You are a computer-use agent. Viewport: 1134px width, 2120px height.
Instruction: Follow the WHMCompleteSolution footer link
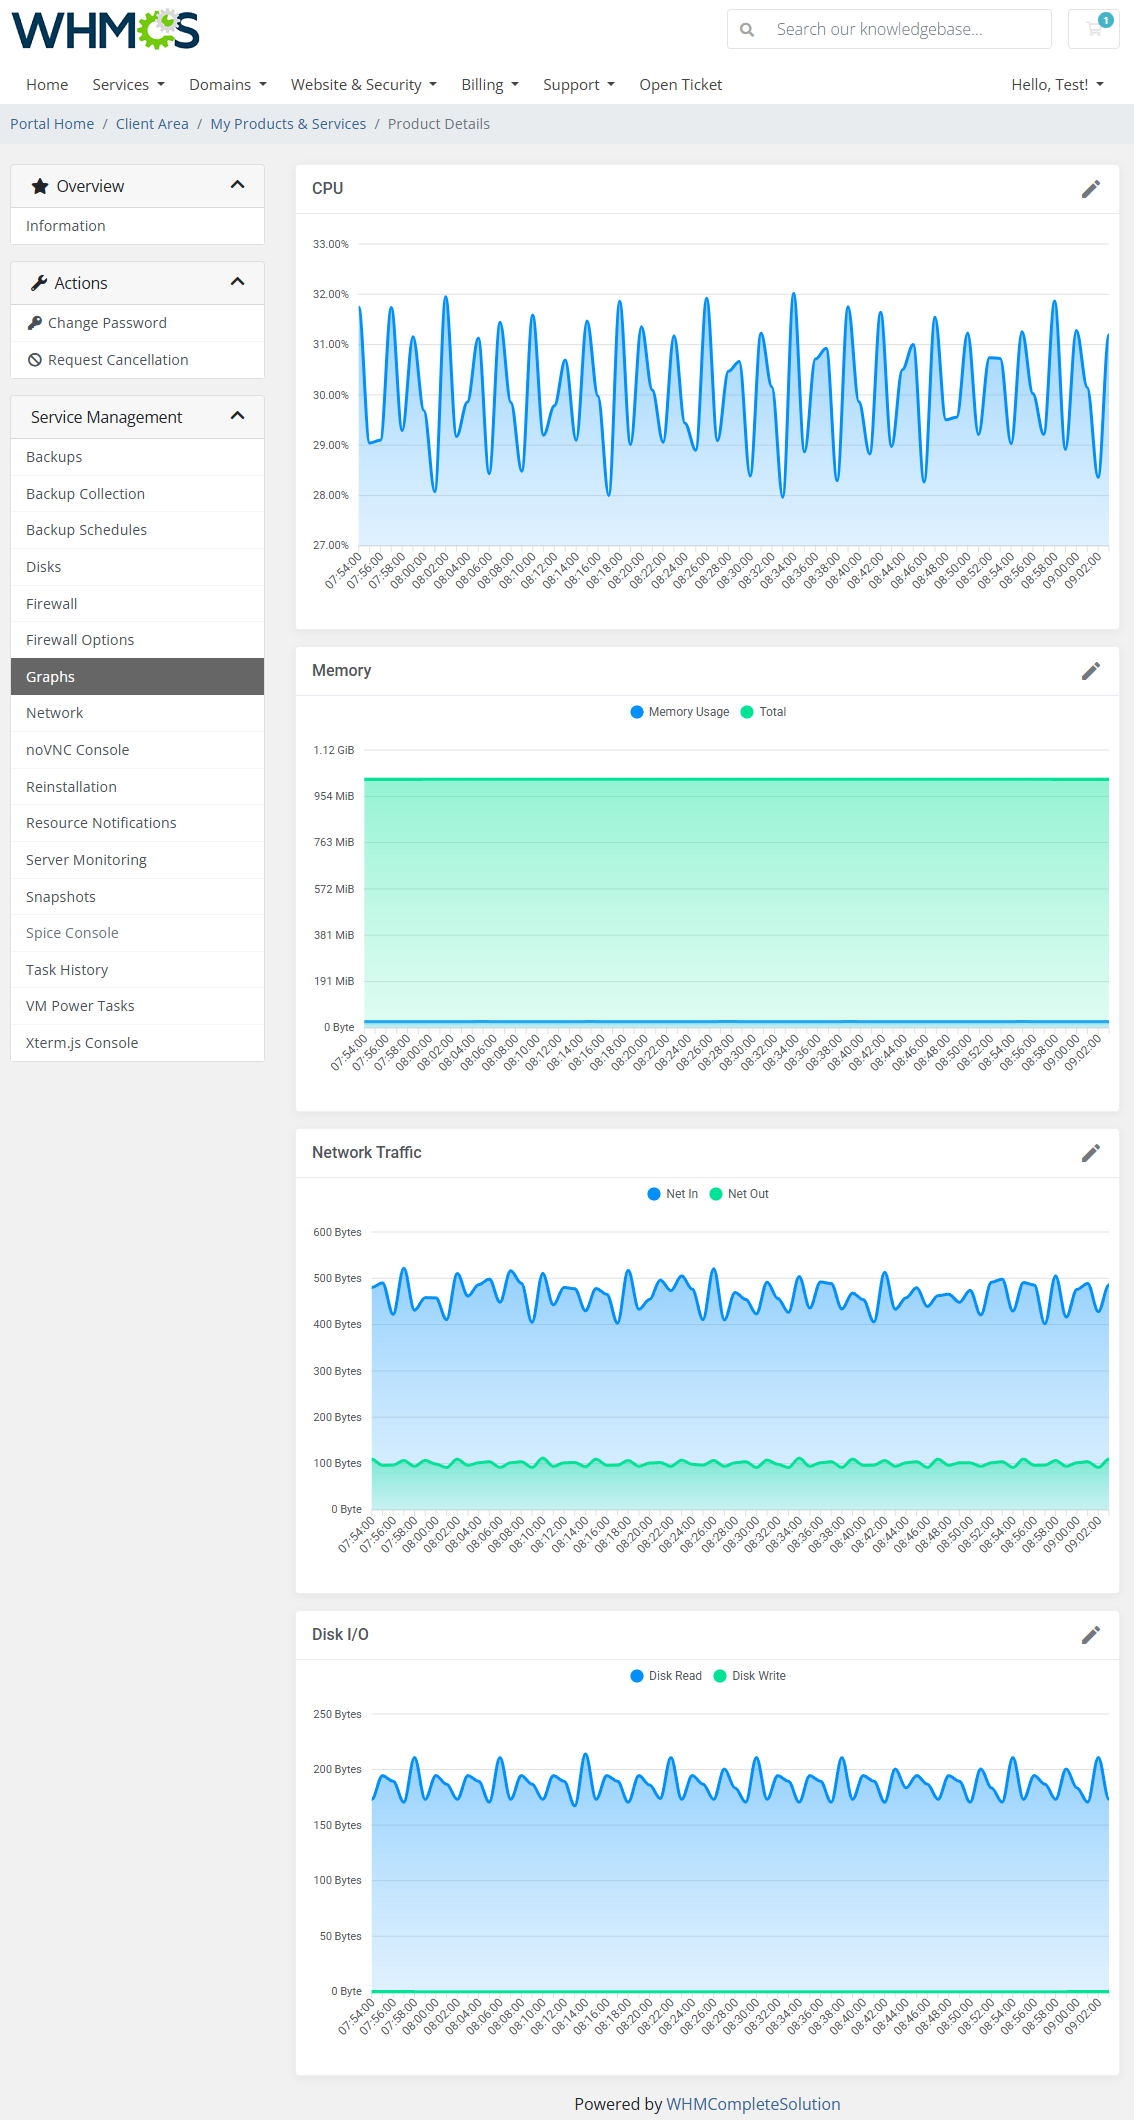point(753,2104)
